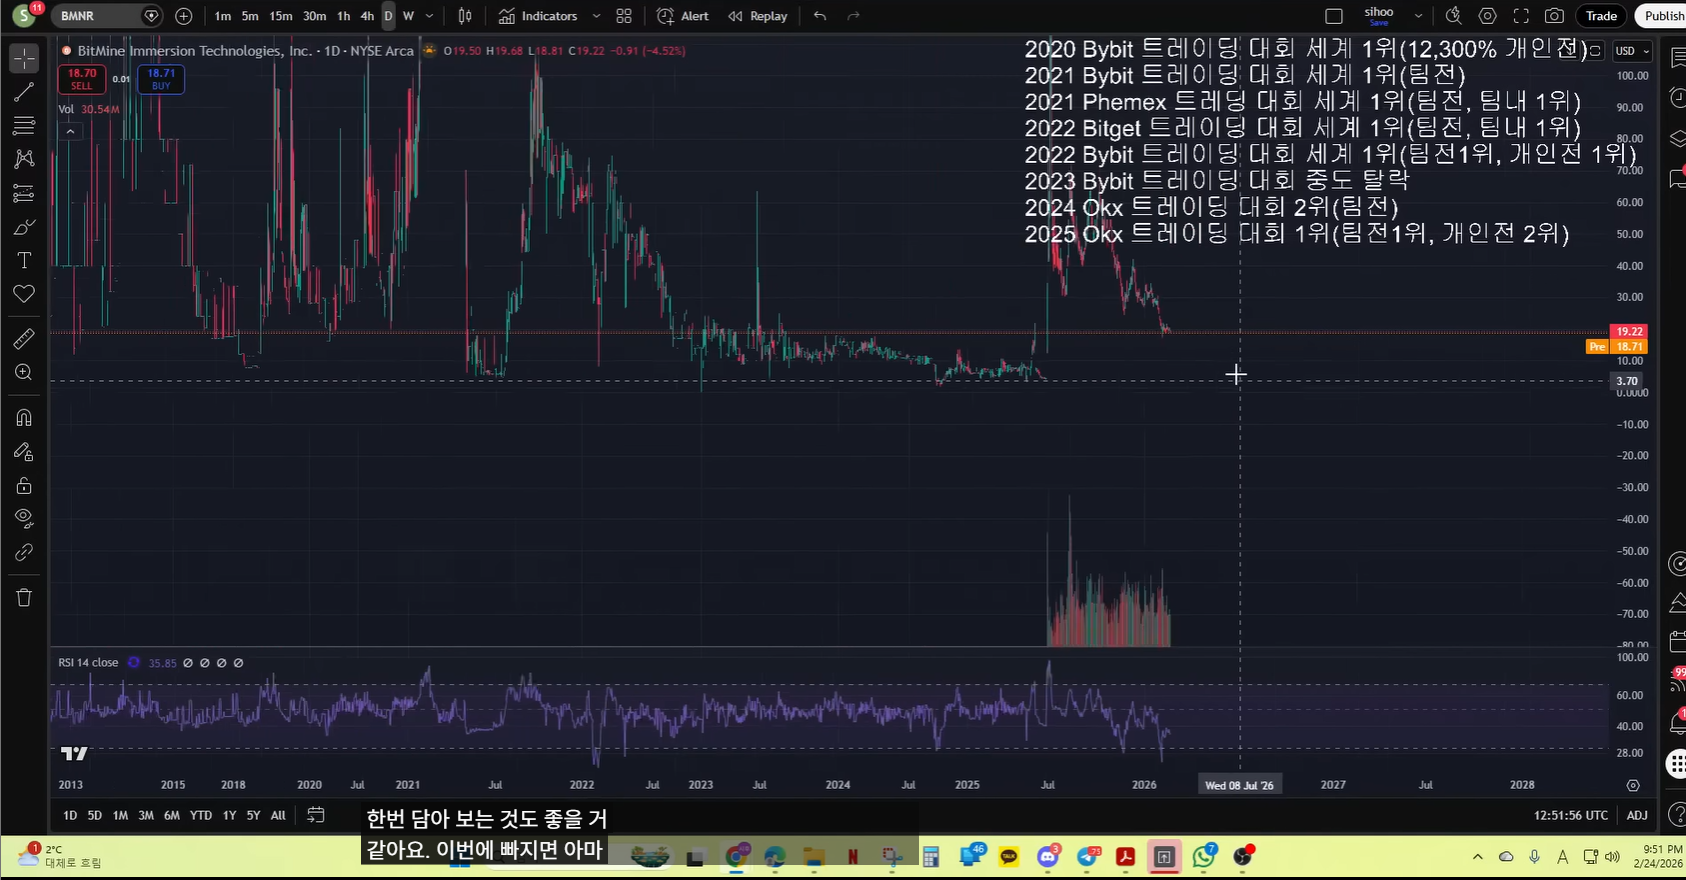Switch to 1m timeframe
The width and height of the screenshot is (1686, 880).
pyautogui.click(x=222, y=16)
